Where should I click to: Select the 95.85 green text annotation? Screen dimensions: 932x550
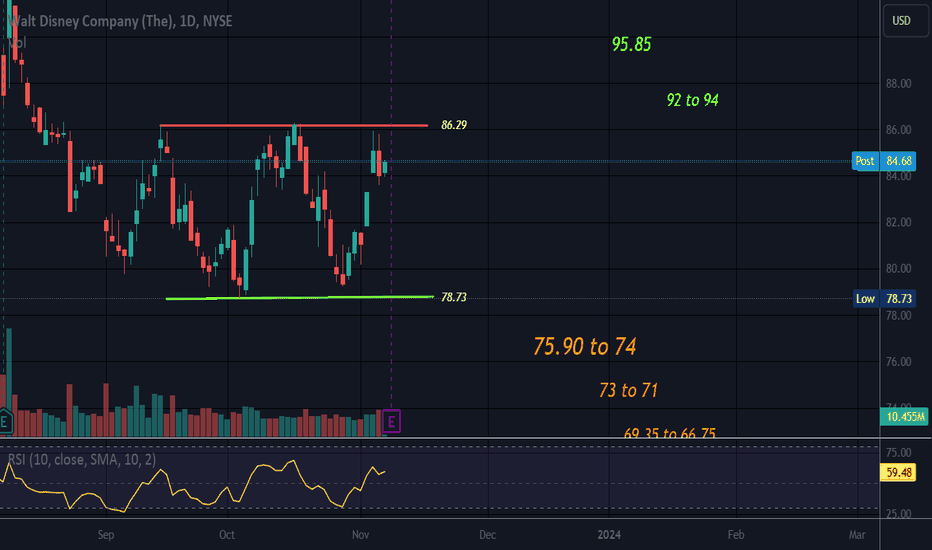(631, 44)
